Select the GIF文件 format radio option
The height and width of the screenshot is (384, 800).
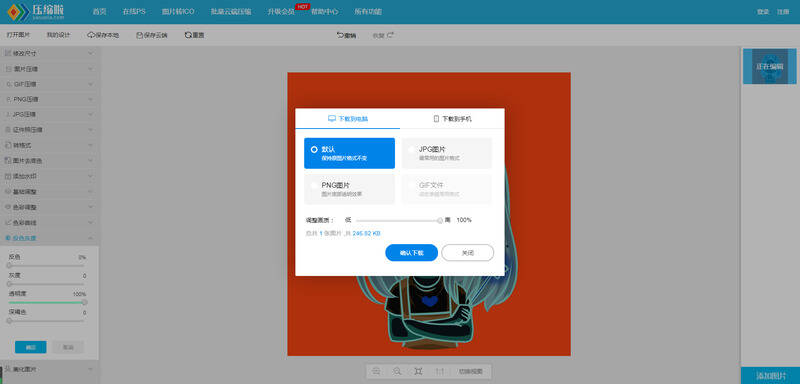412,186
